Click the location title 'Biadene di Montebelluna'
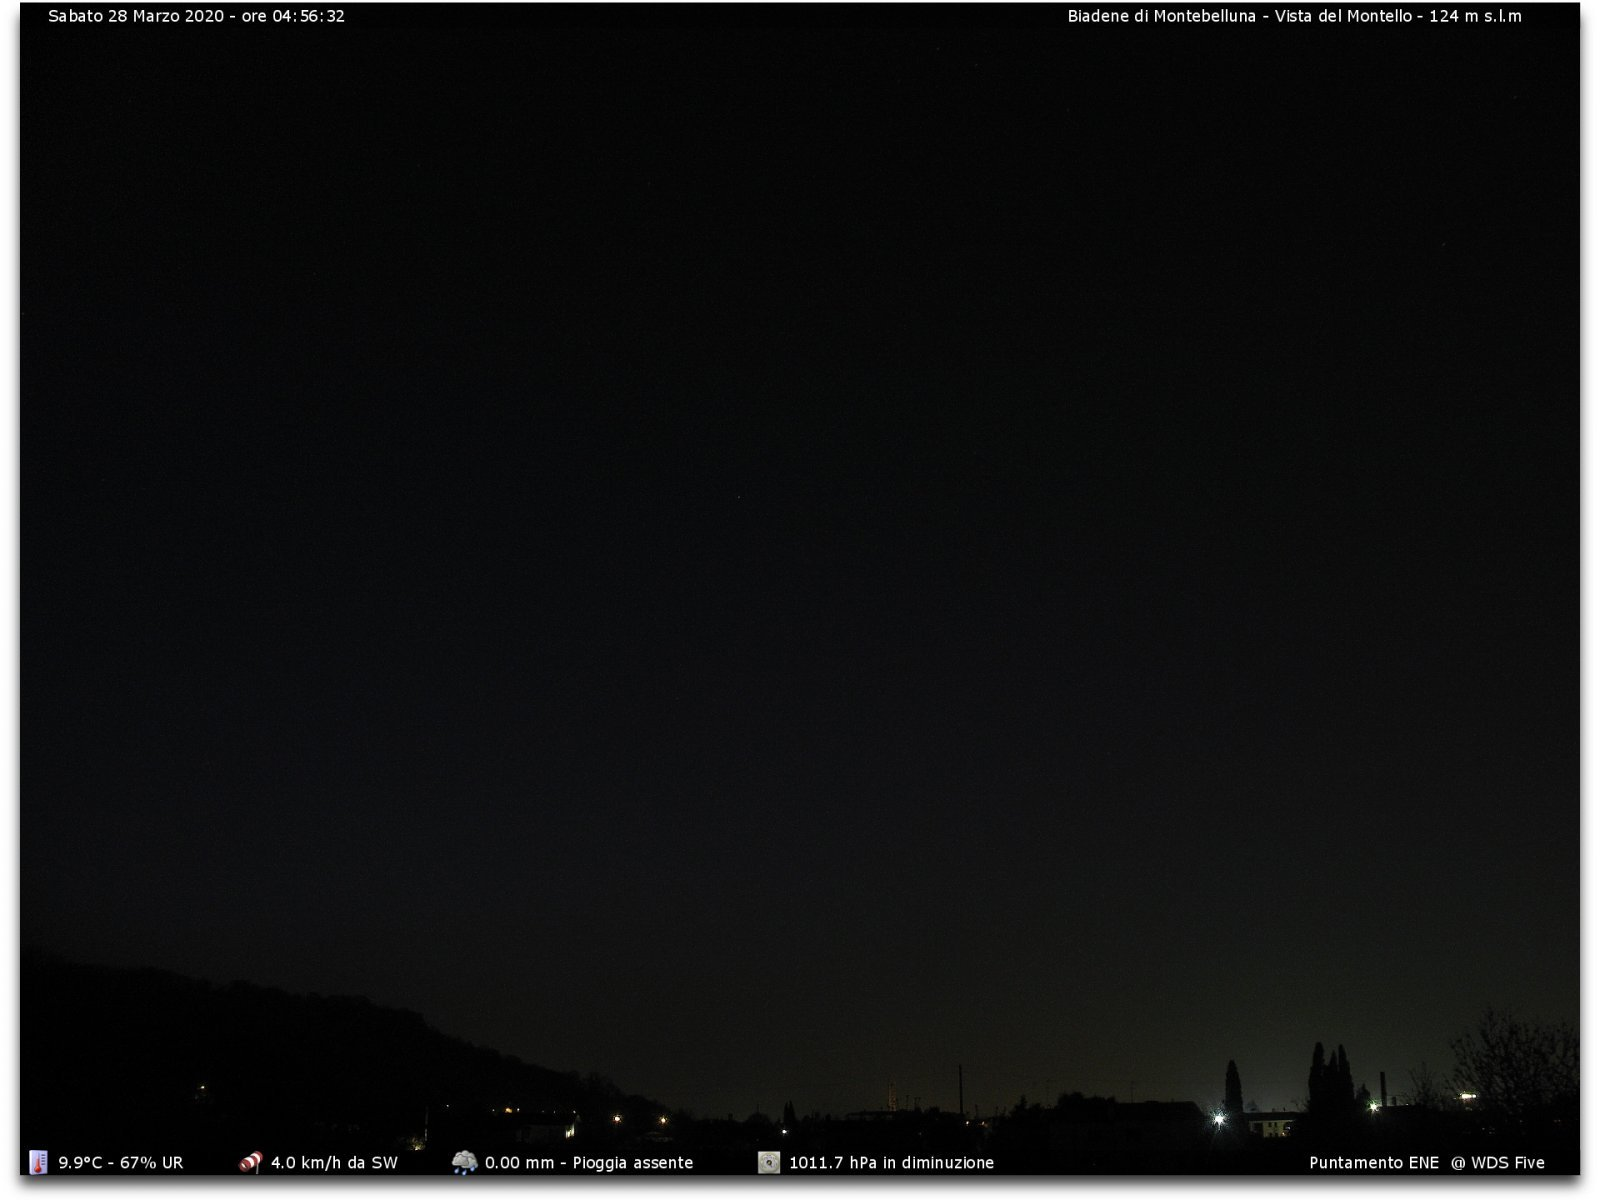 1161,16
